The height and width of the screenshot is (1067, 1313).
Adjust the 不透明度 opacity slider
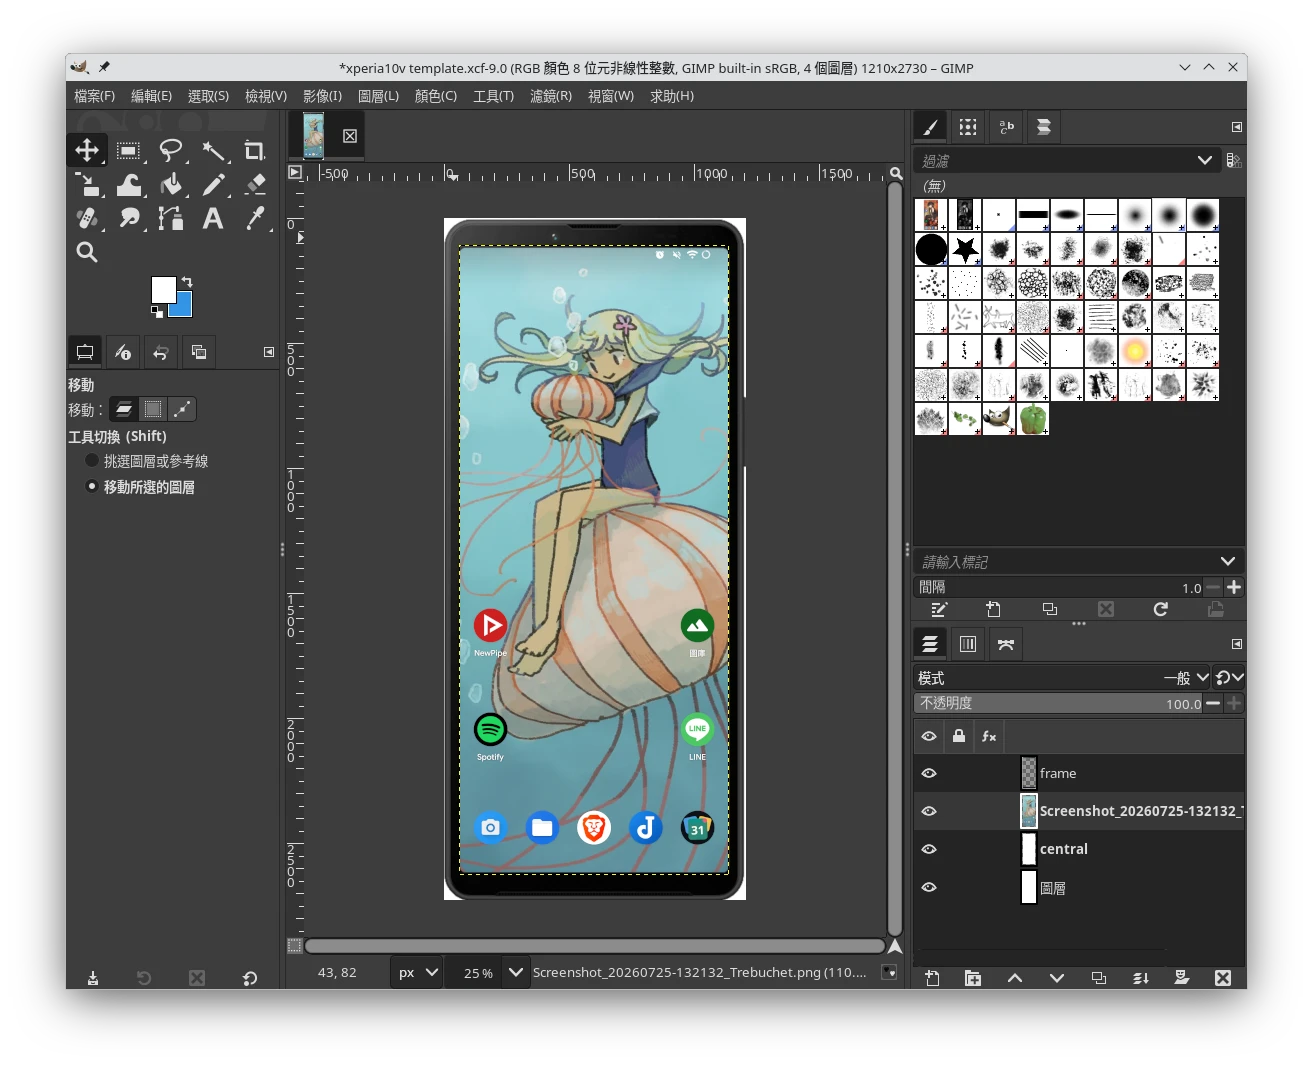tap(1058, 703)
